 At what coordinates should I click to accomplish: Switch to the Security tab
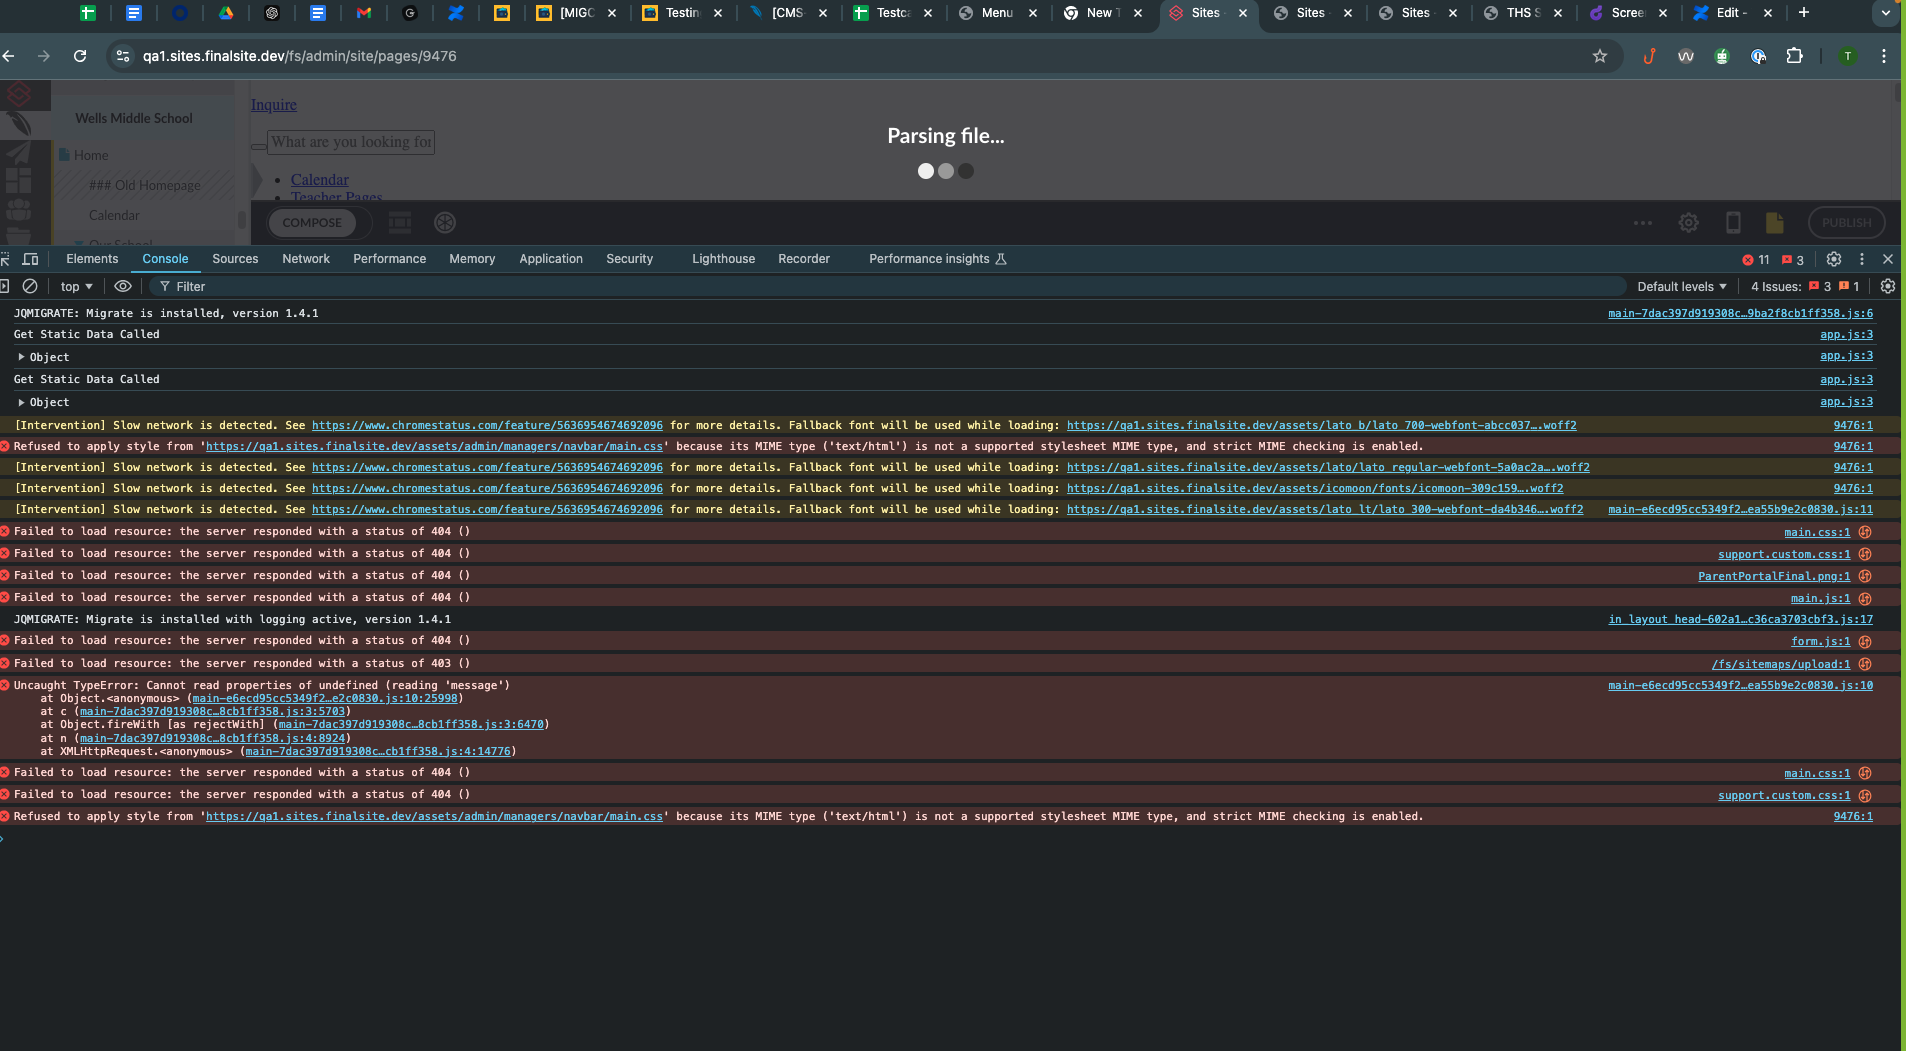point(629,259)
